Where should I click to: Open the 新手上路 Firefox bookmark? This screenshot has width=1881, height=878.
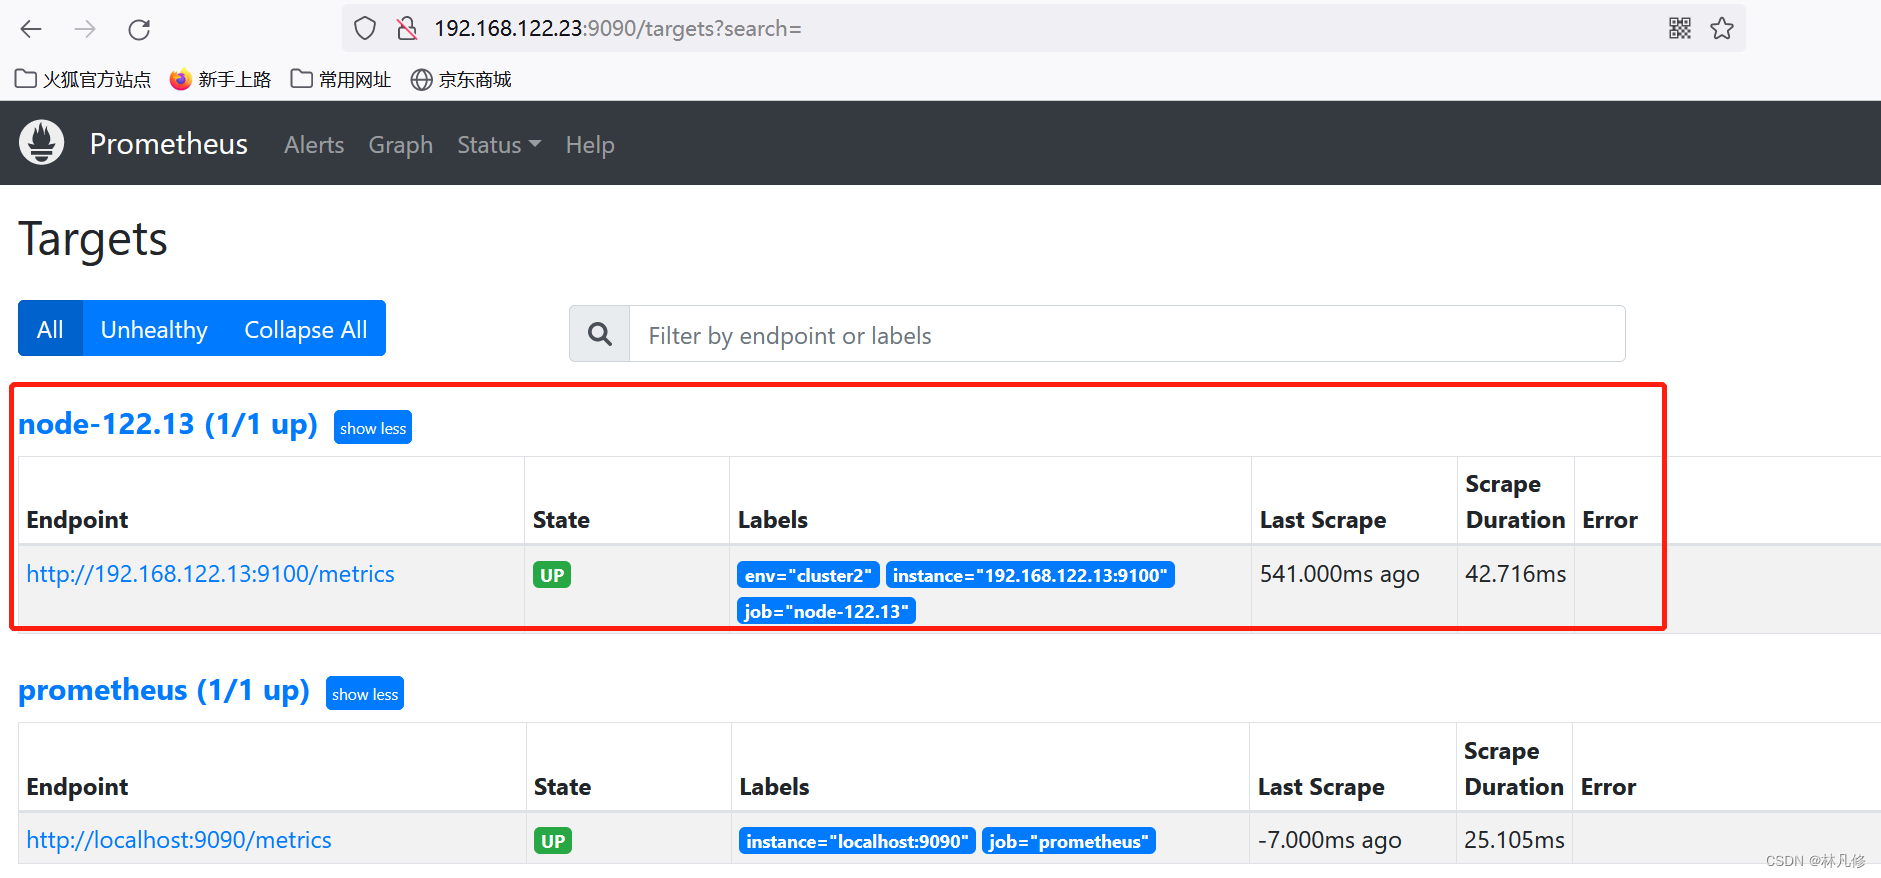click(220, 79)
